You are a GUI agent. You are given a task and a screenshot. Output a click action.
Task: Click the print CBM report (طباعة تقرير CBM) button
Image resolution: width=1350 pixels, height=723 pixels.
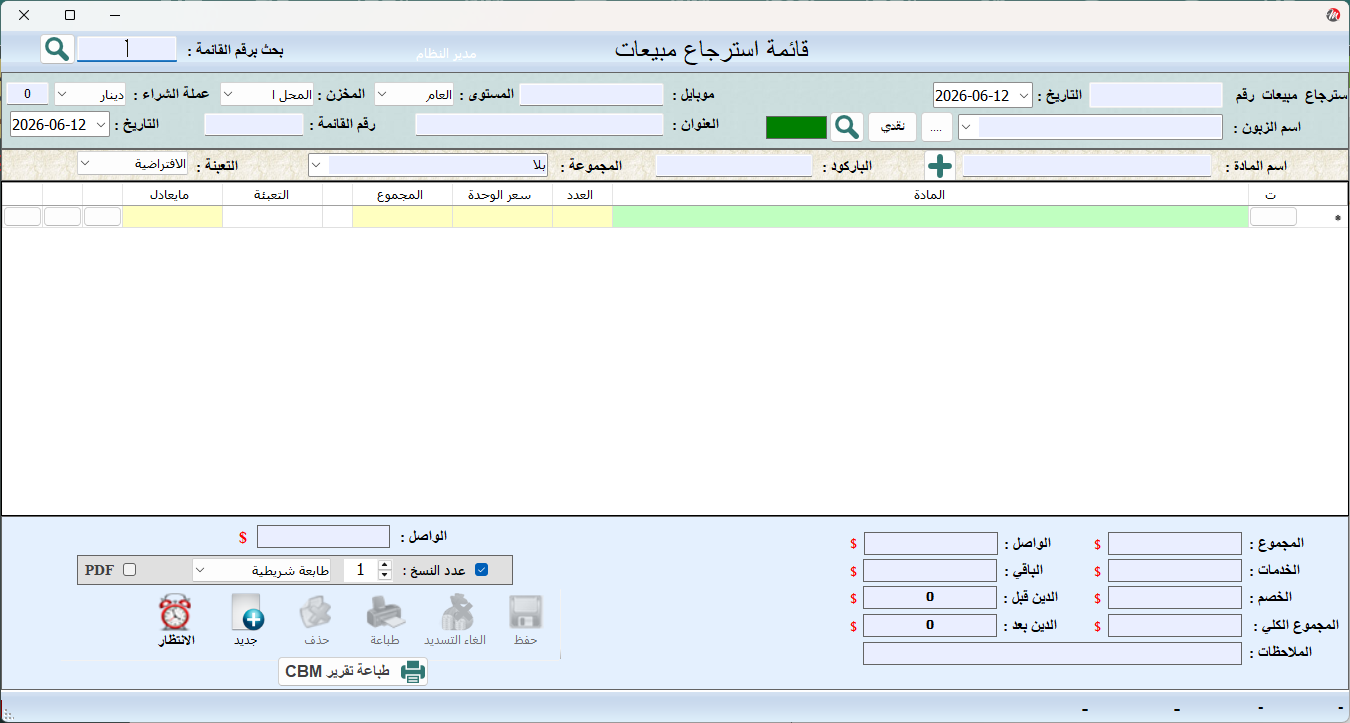353,672
